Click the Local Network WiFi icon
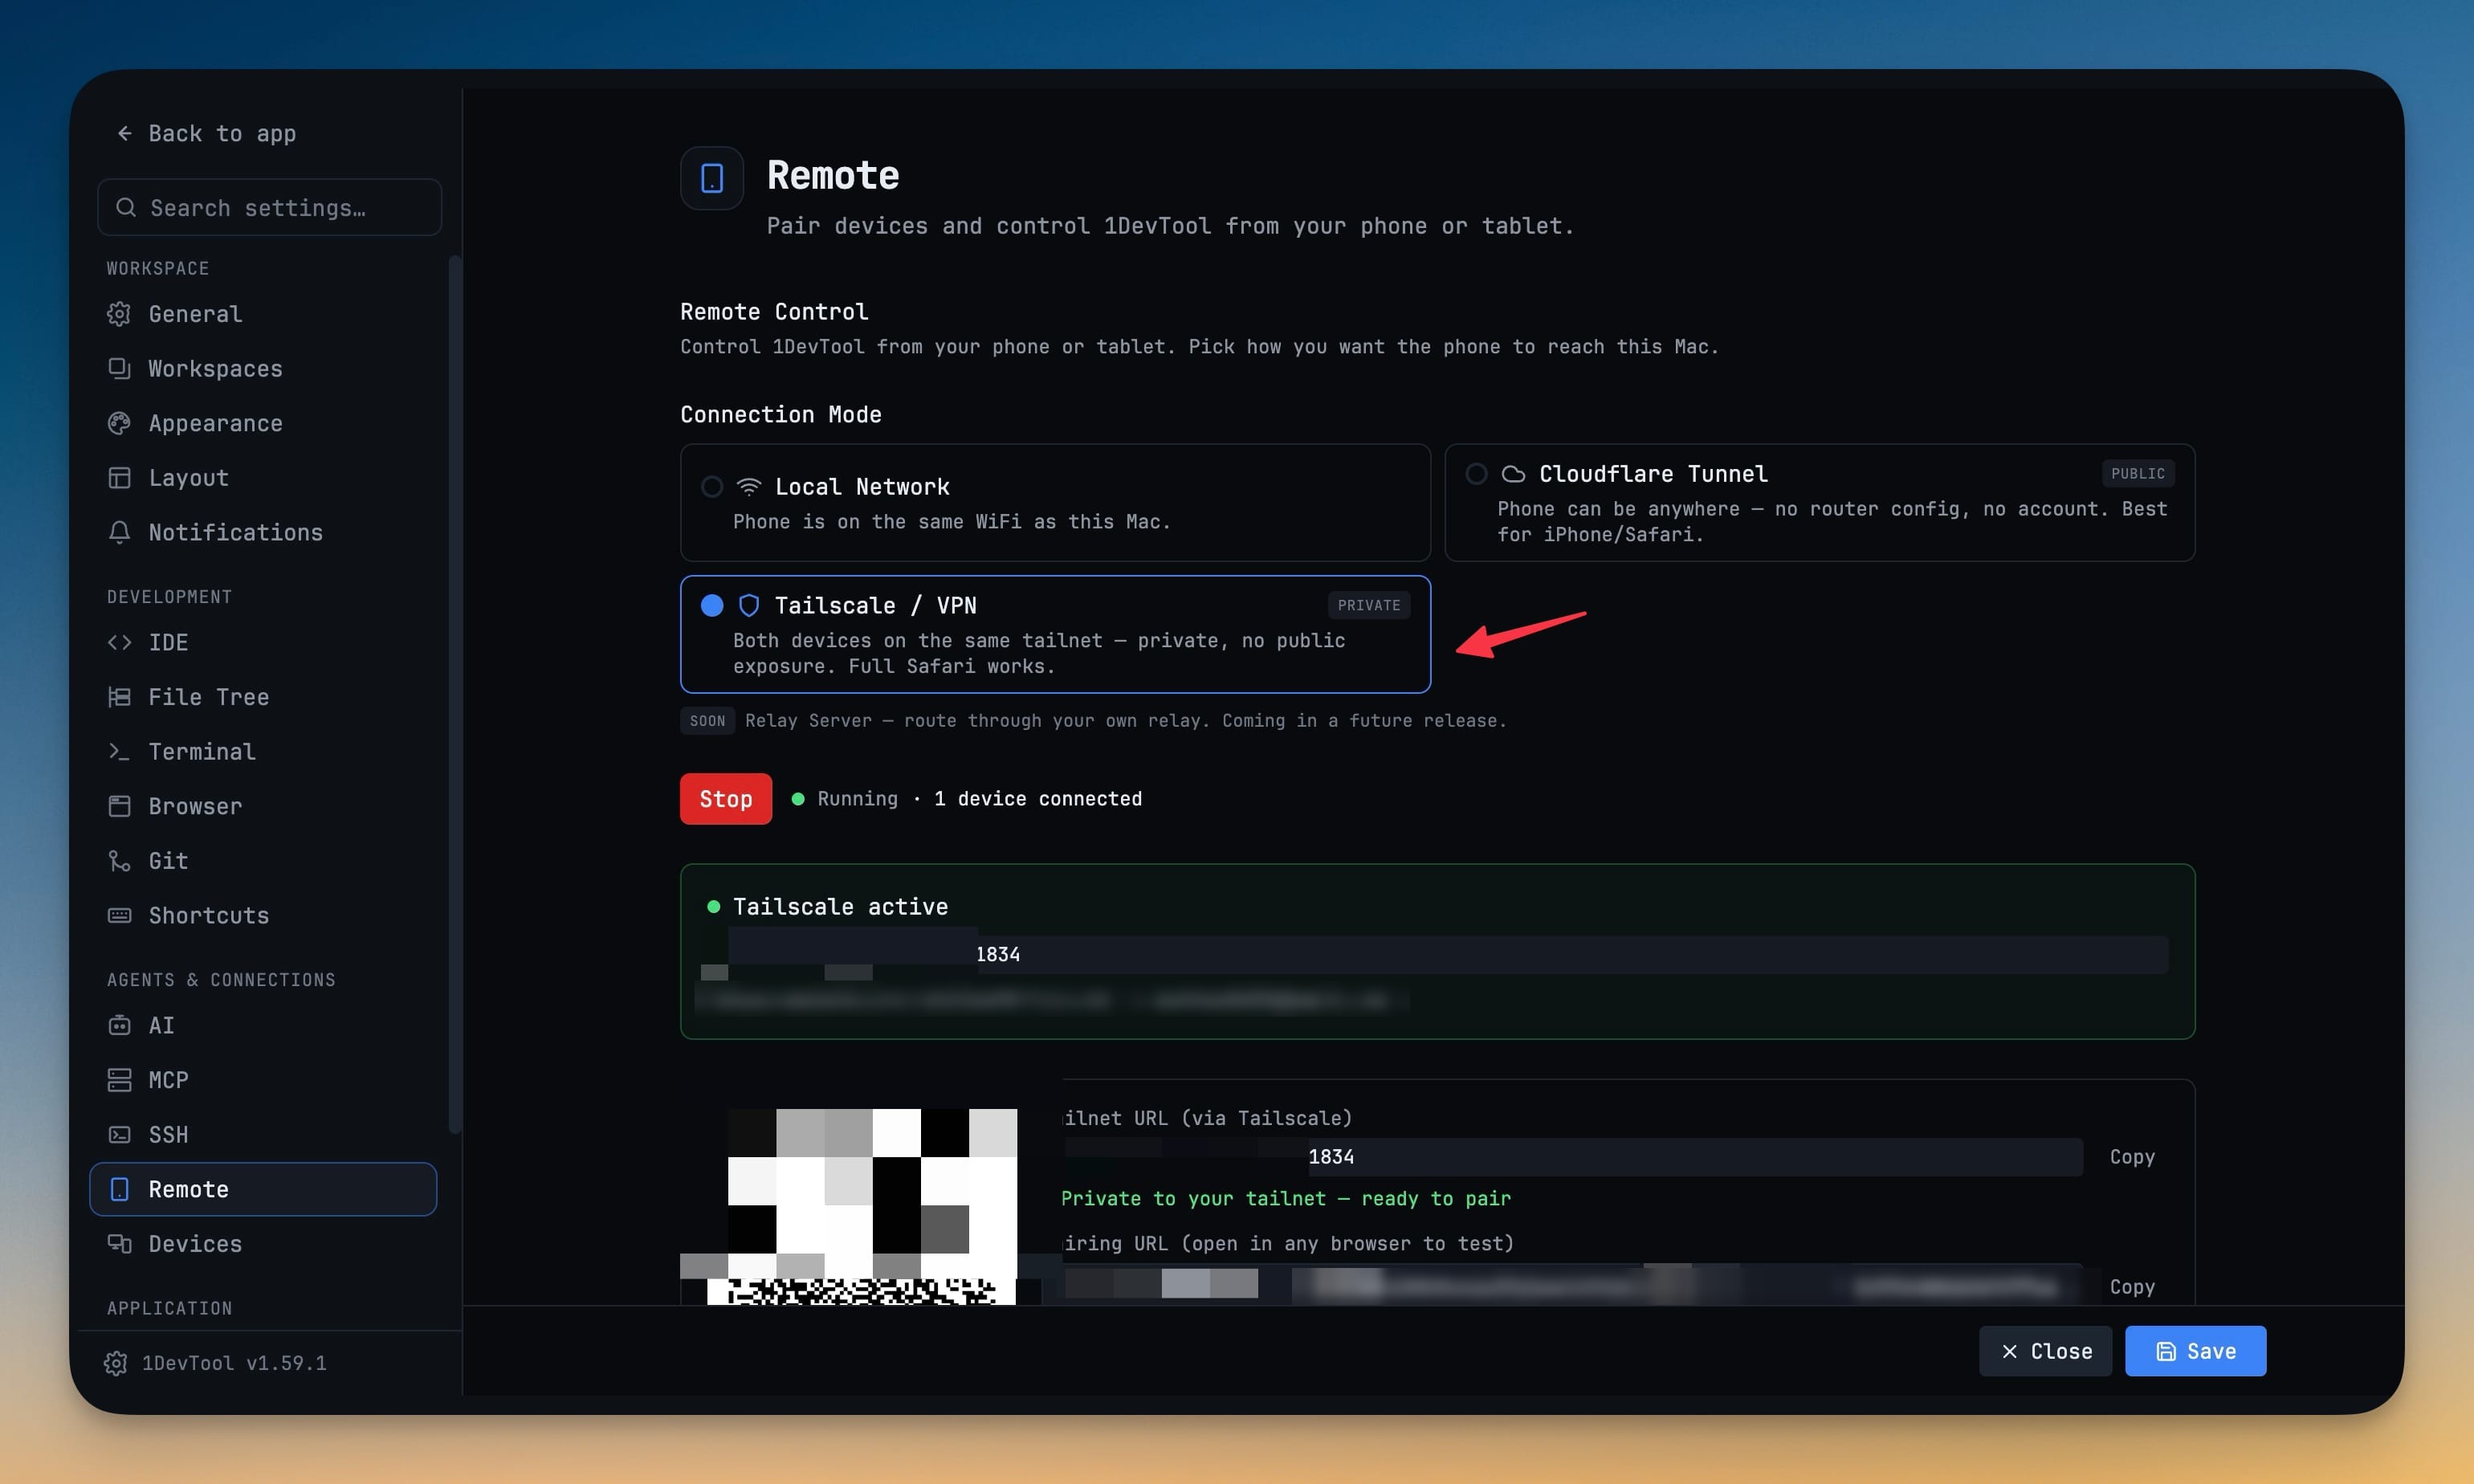 tap(748, 487)
